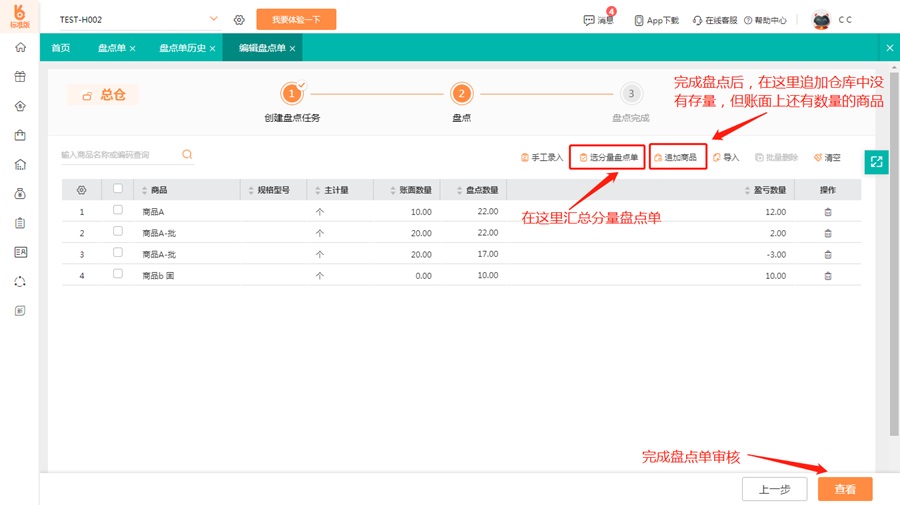Toggle the green fullscreen expand button
Viewport: 900px width, 505px height.
pyautogui.click(x=876, y=162)
